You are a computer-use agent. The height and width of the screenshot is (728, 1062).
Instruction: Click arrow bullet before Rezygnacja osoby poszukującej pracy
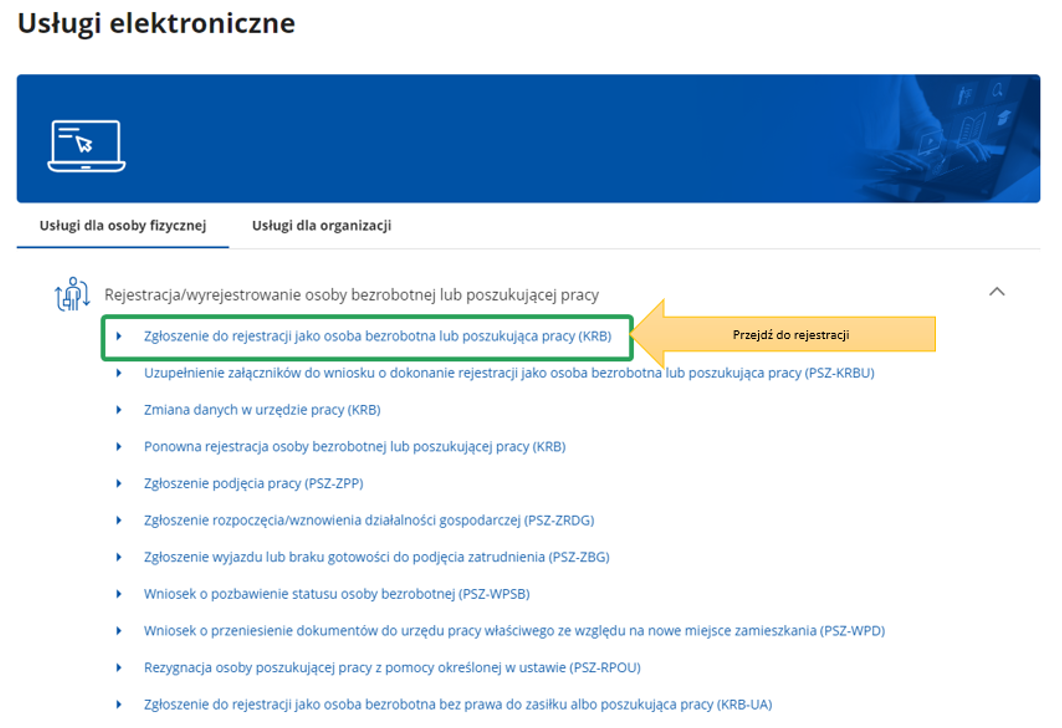(119, 668)
